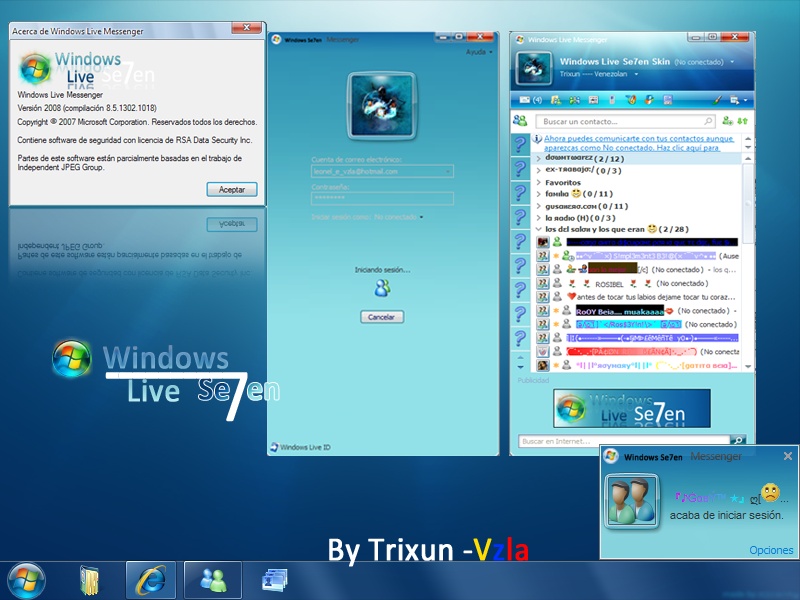800x600 pixels.
Task: Open Internet Explorer from the taskbar
Action: coord(151,580)
